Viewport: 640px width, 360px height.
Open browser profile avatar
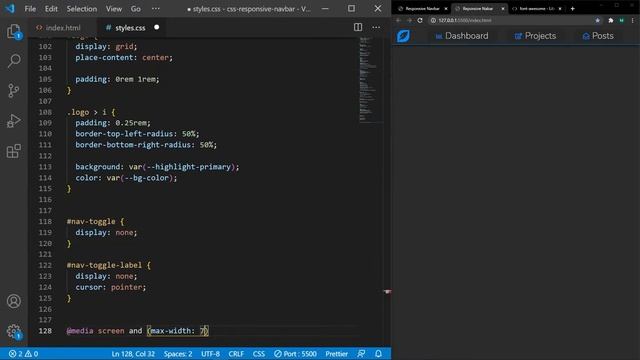(622, 20)
